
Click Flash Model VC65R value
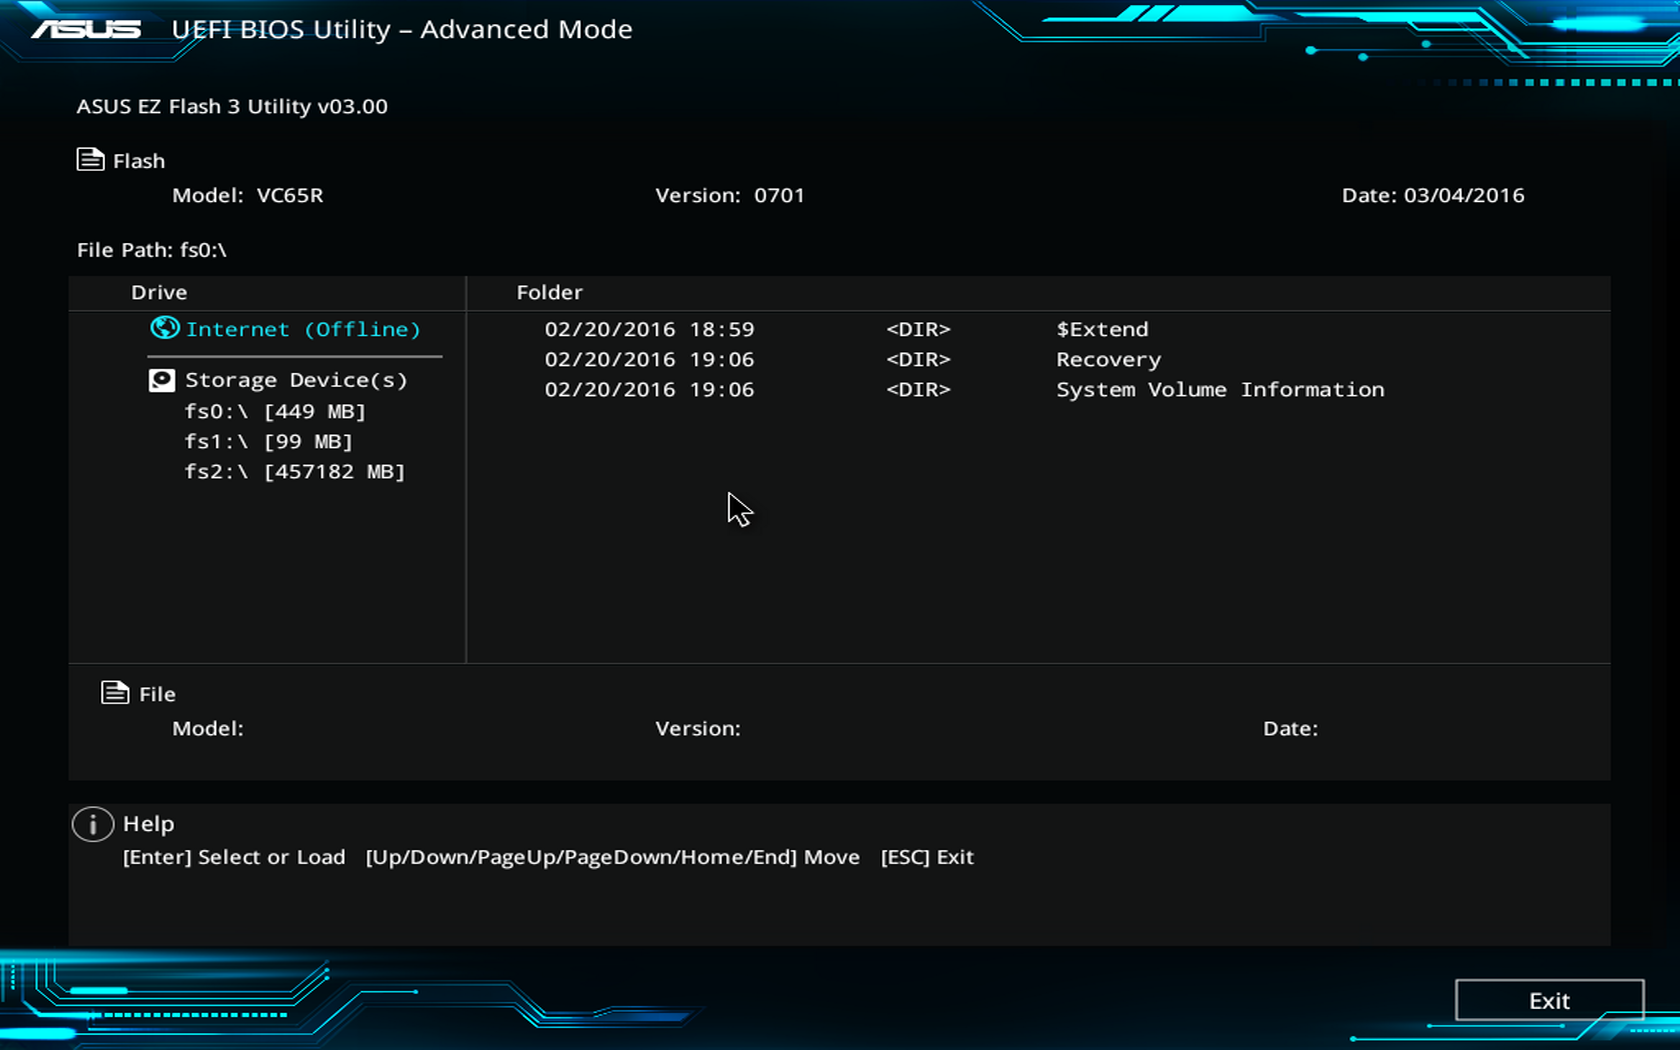pos(290,195)
